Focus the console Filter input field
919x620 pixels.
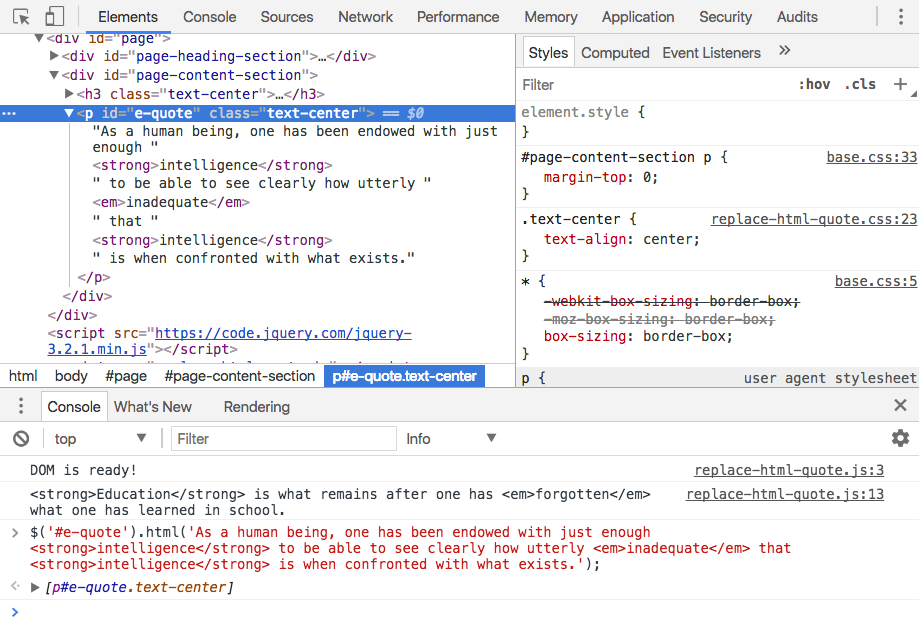[x=284, y=438]
